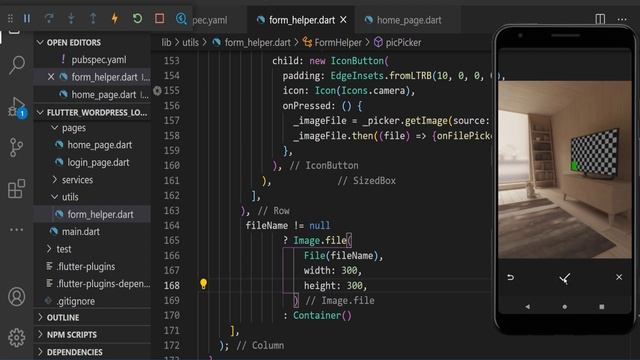640x360 pixels.
Task: Click the Container() code on line 170
Action: [x=322, y=316]
